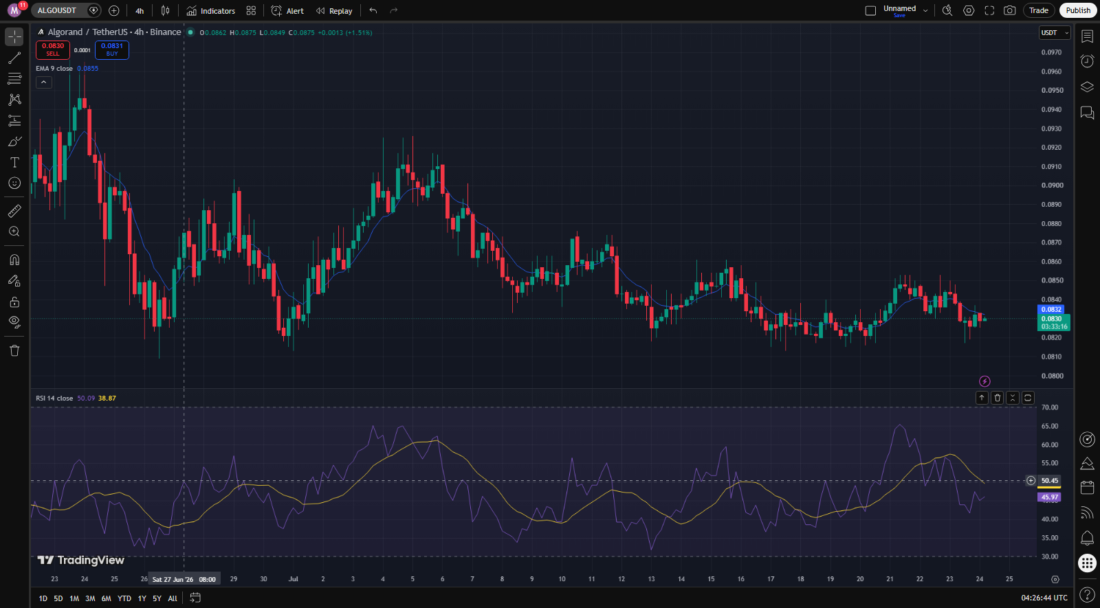Screen dimensions: 1100x608
Task: Select the YTD time range
Action: point(124,598)
